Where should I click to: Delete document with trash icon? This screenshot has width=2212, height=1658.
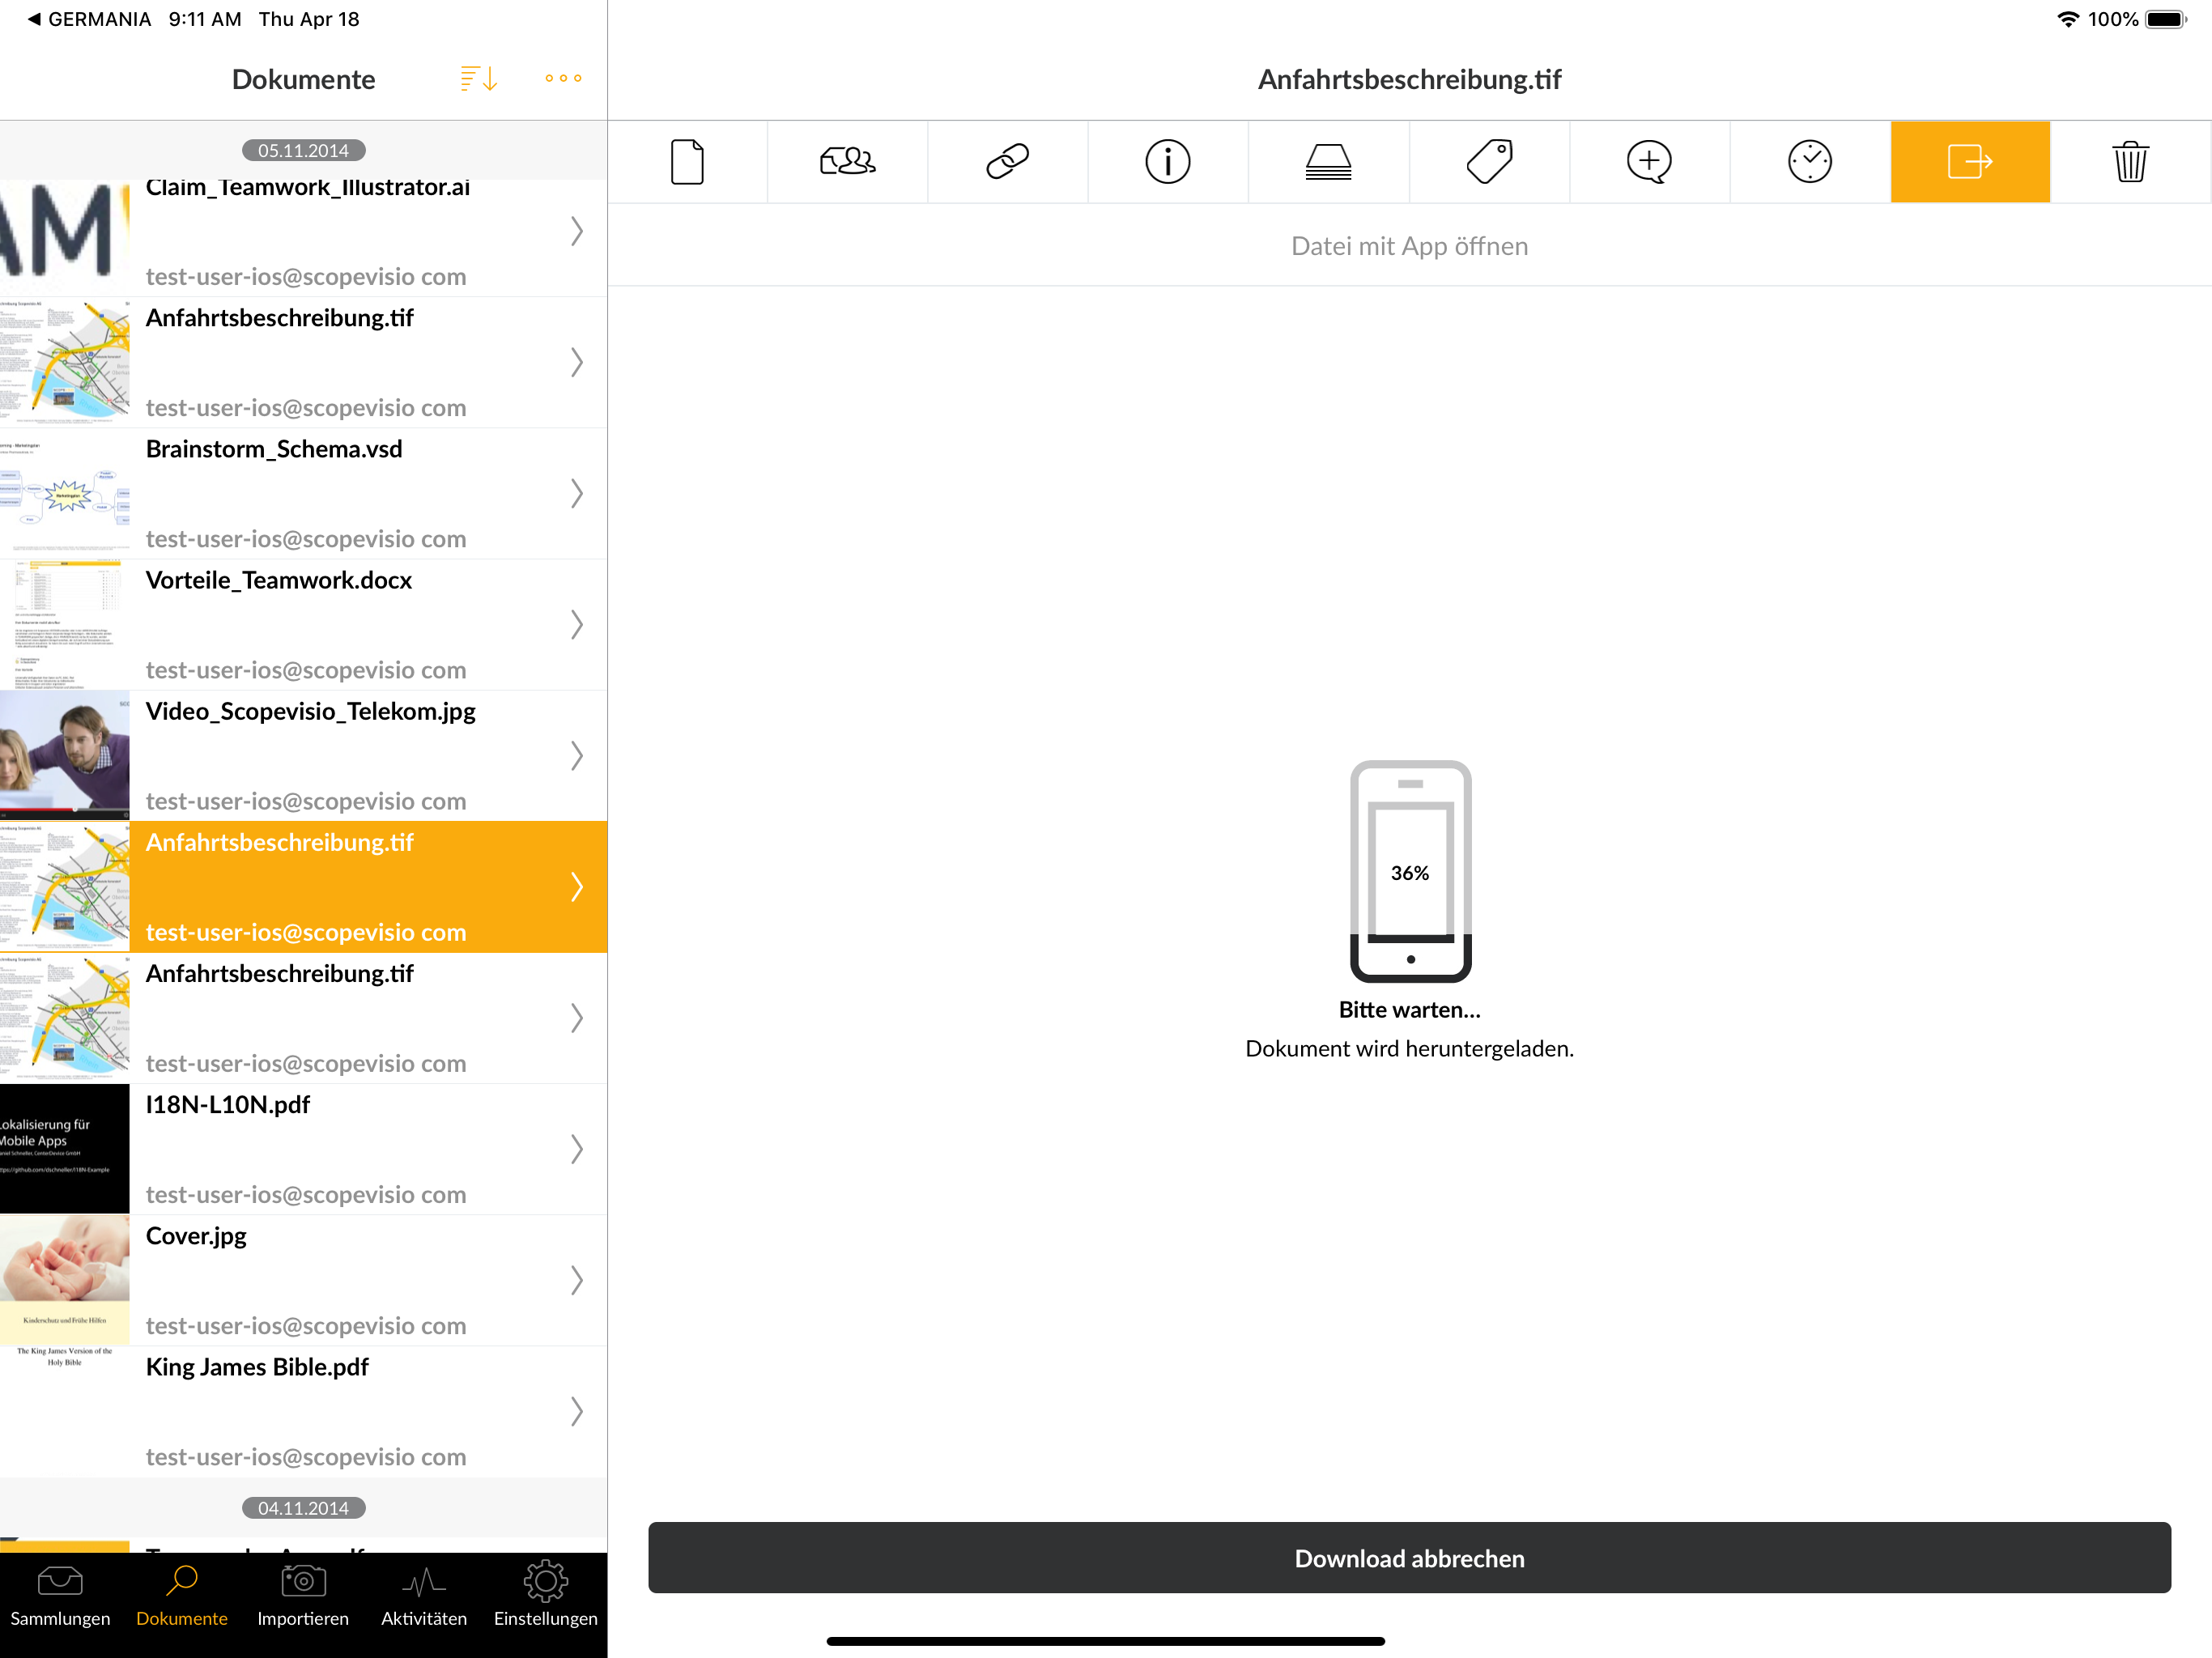[x=2130, y=162]
